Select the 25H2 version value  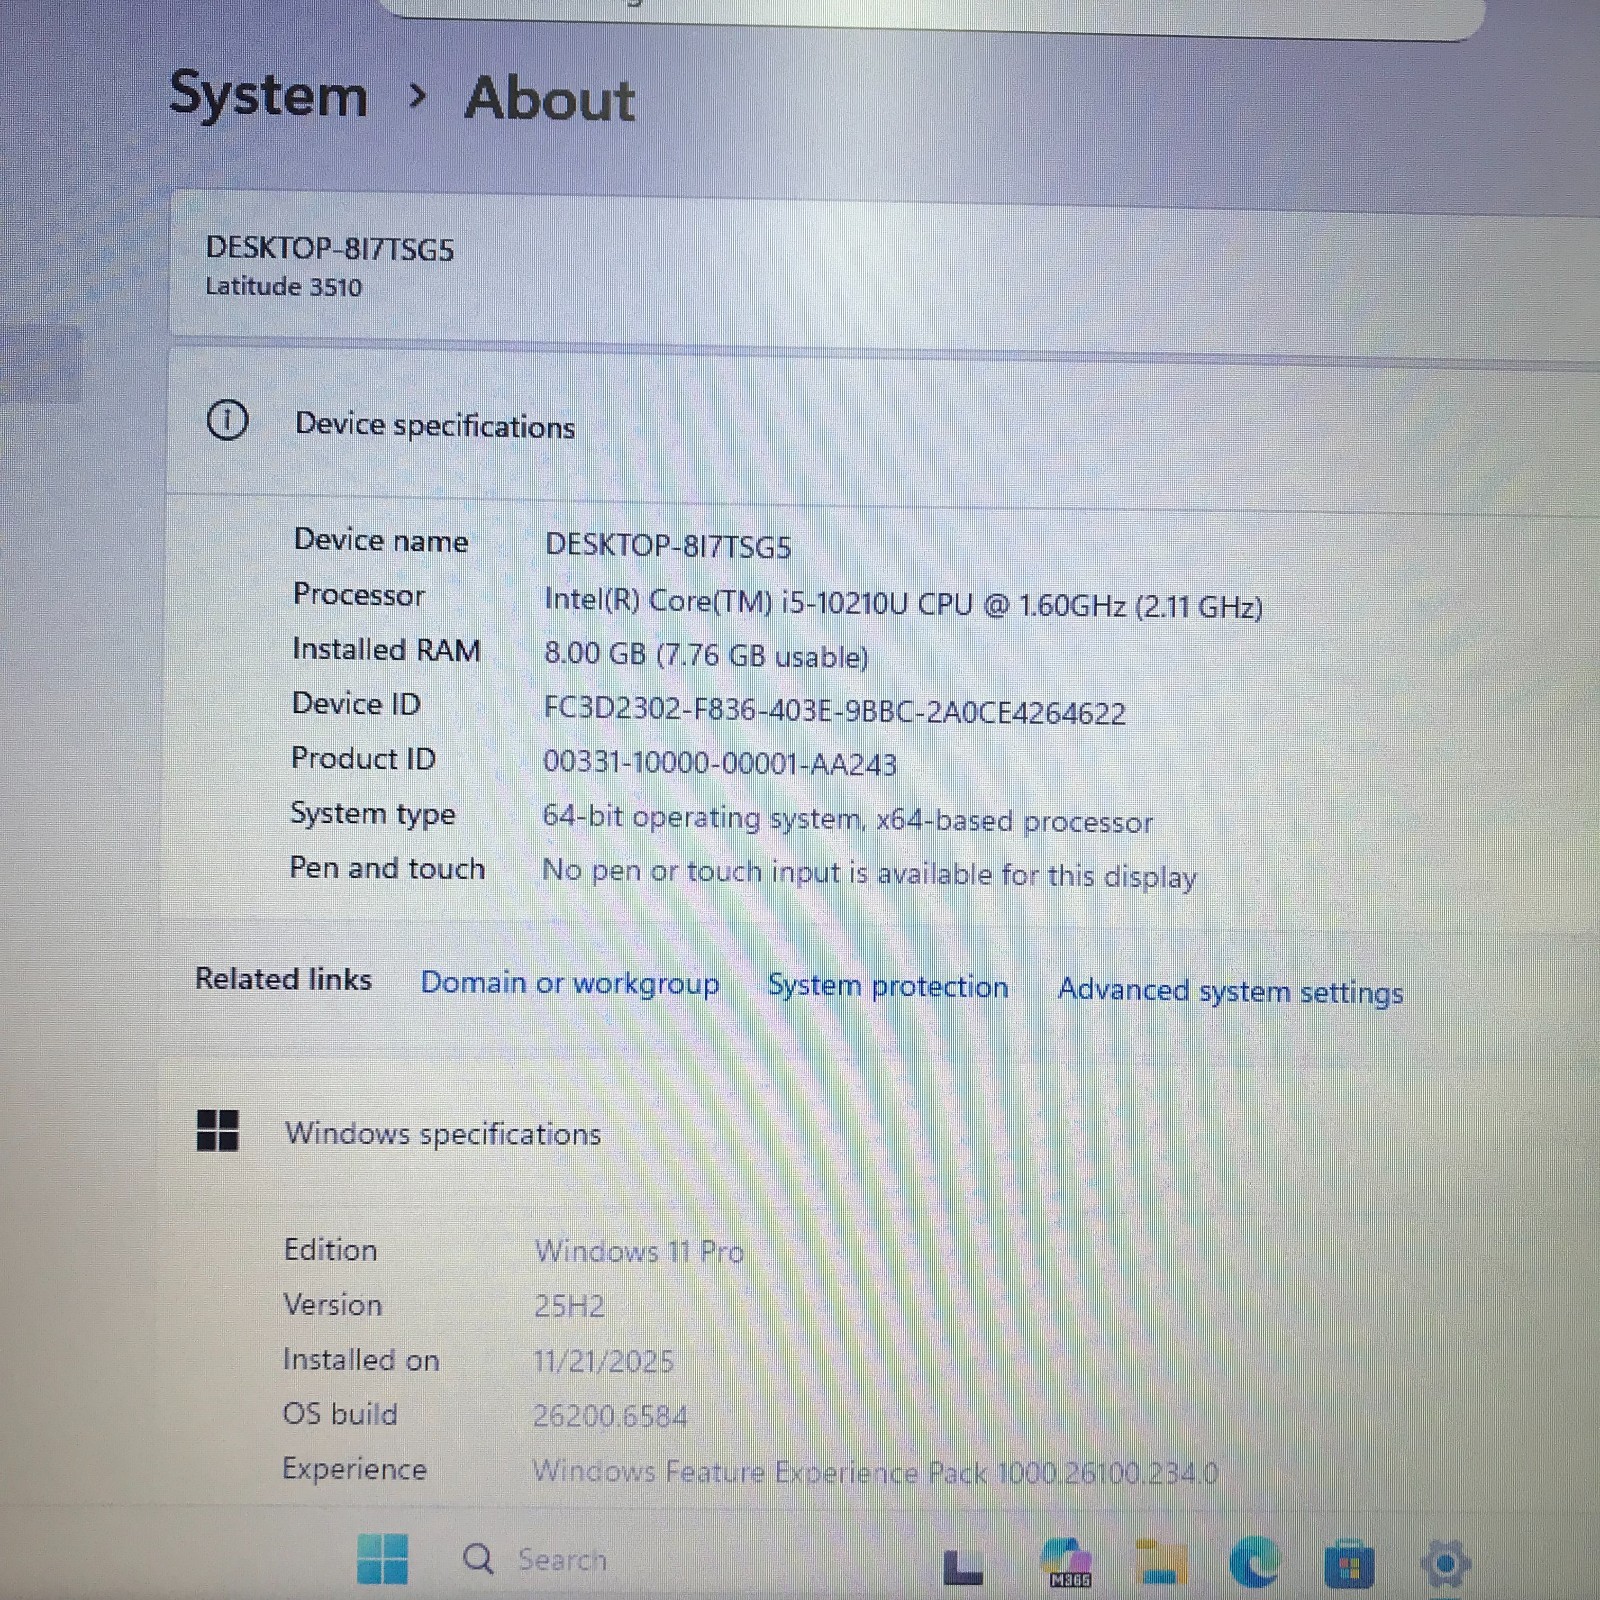point(569,1306)
